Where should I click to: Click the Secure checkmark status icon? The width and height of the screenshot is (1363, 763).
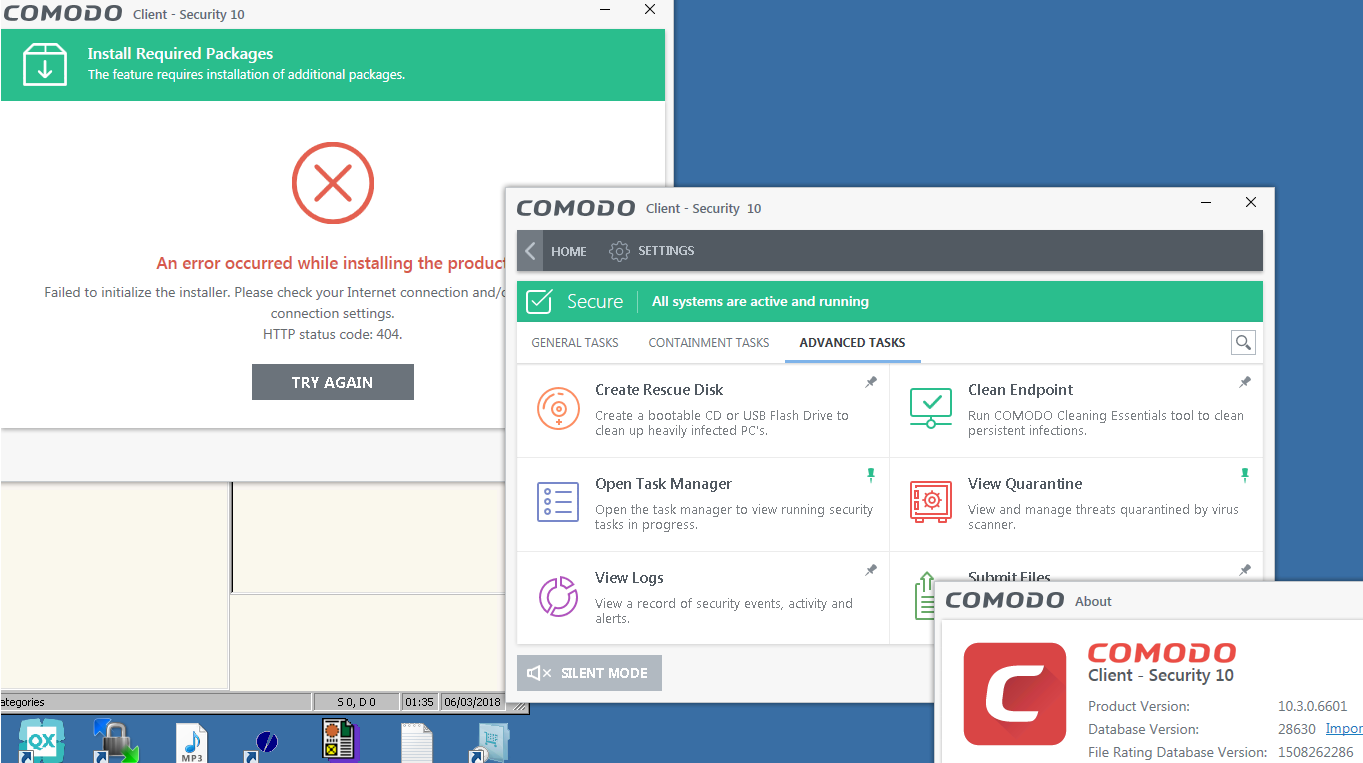click(x=540, y=301)
